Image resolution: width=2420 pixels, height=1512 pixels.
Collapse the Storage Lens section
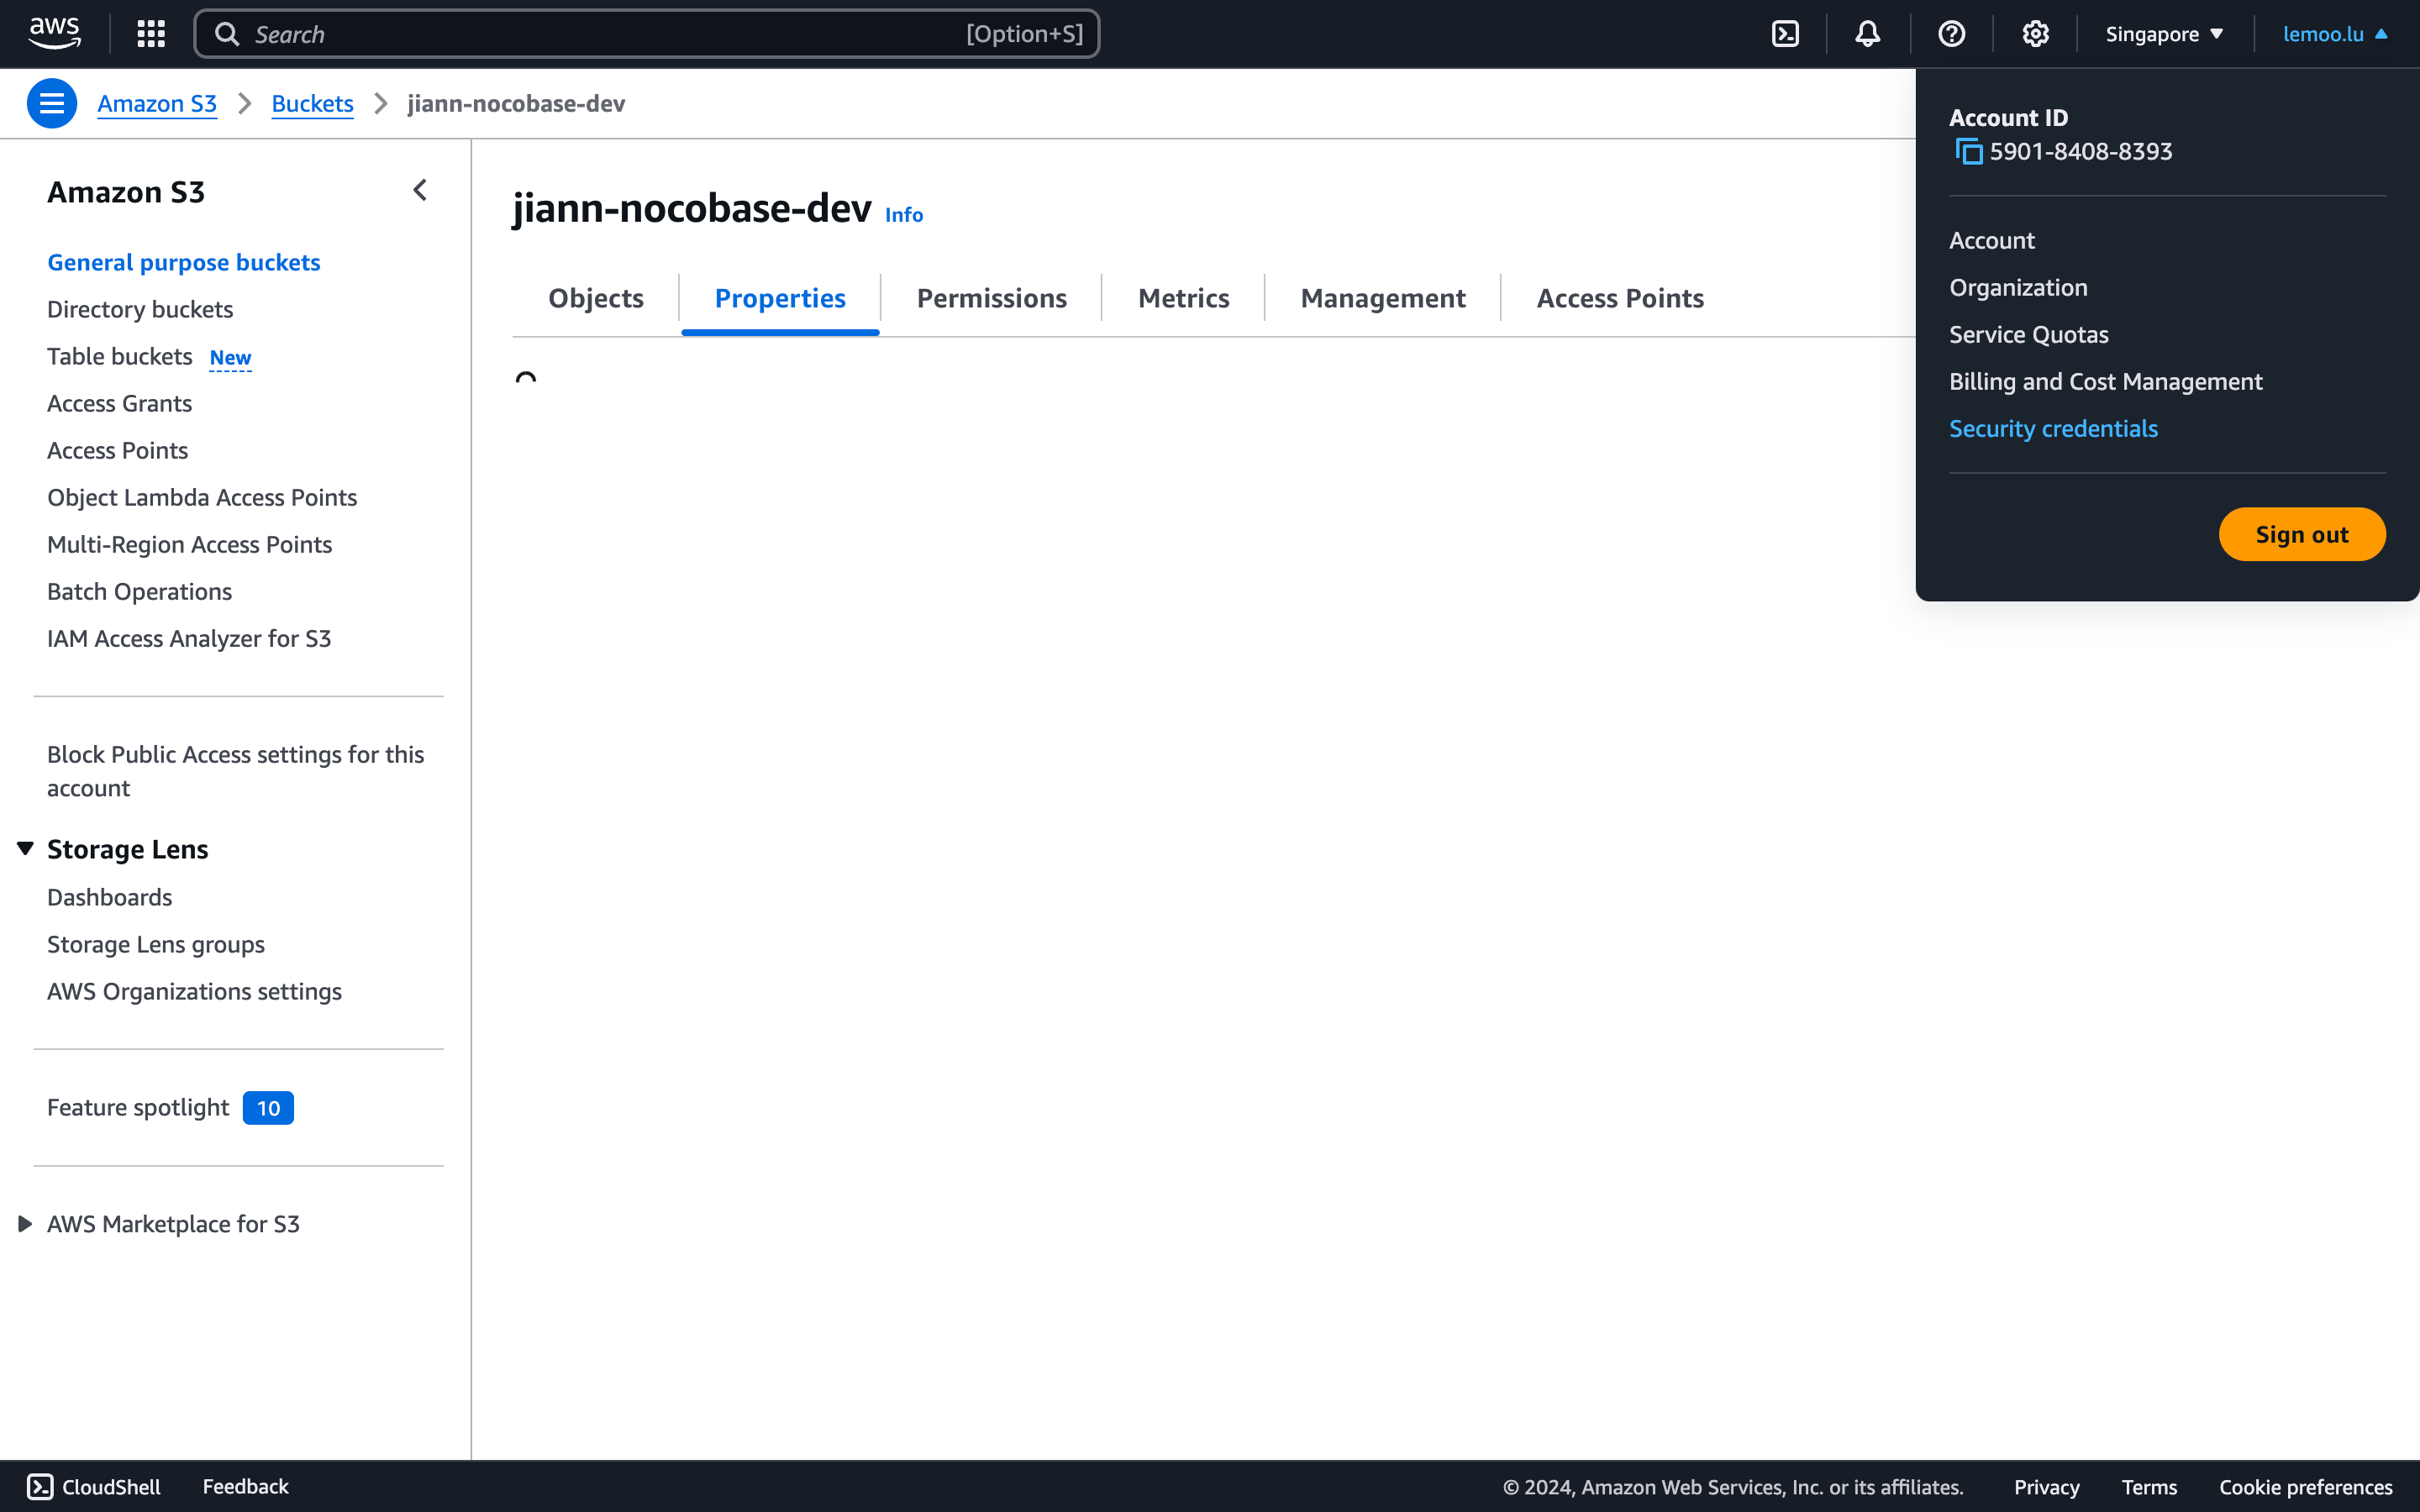tap(26, 848)
